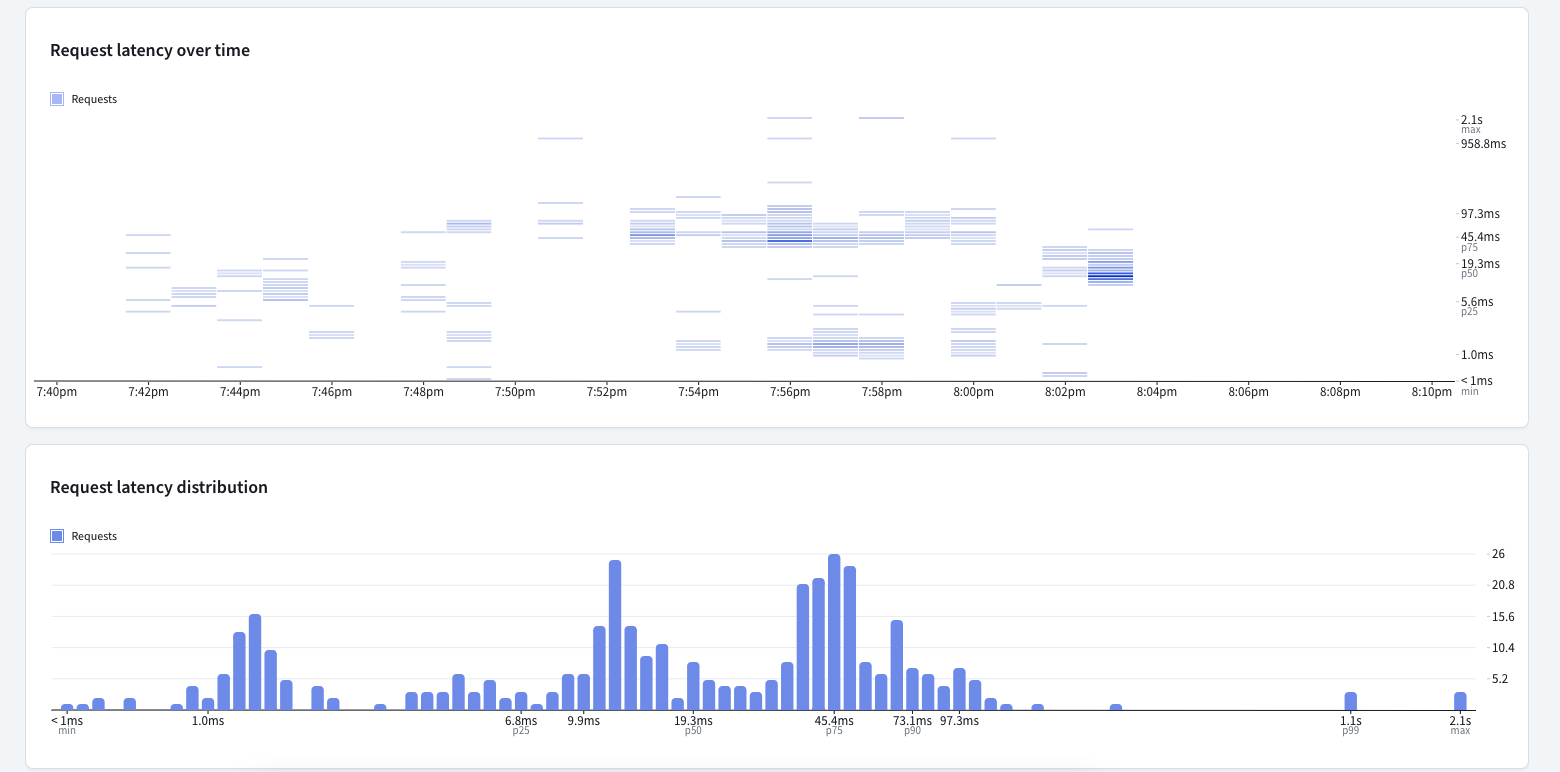This screenshot has width=1560, height=772.
Task: Open the p75 percentile marker label
Action: [1469, 247]
